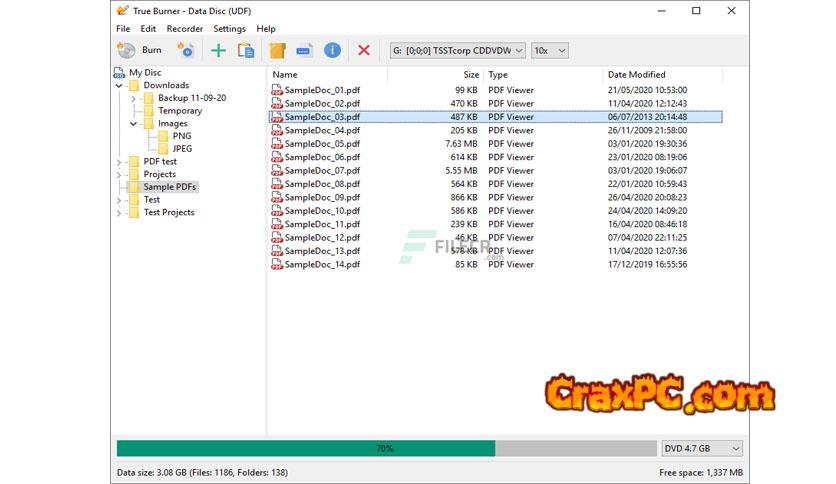Click the green plus add files icon
Screen dimensions: 836x484
(x=218, y=50)
